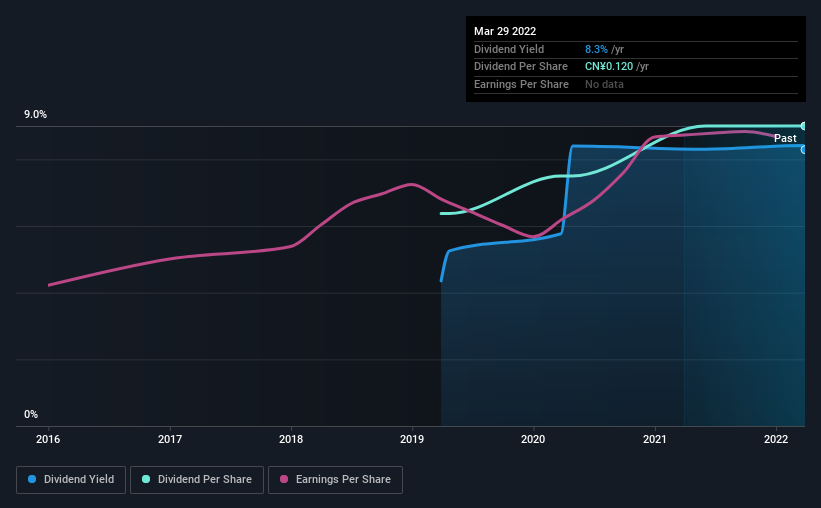Image resolution: width=821 pixels, height=508 pixels.
Task: Click the blue endpoint marker at chart edge
Action: click(x=804, y=150)
